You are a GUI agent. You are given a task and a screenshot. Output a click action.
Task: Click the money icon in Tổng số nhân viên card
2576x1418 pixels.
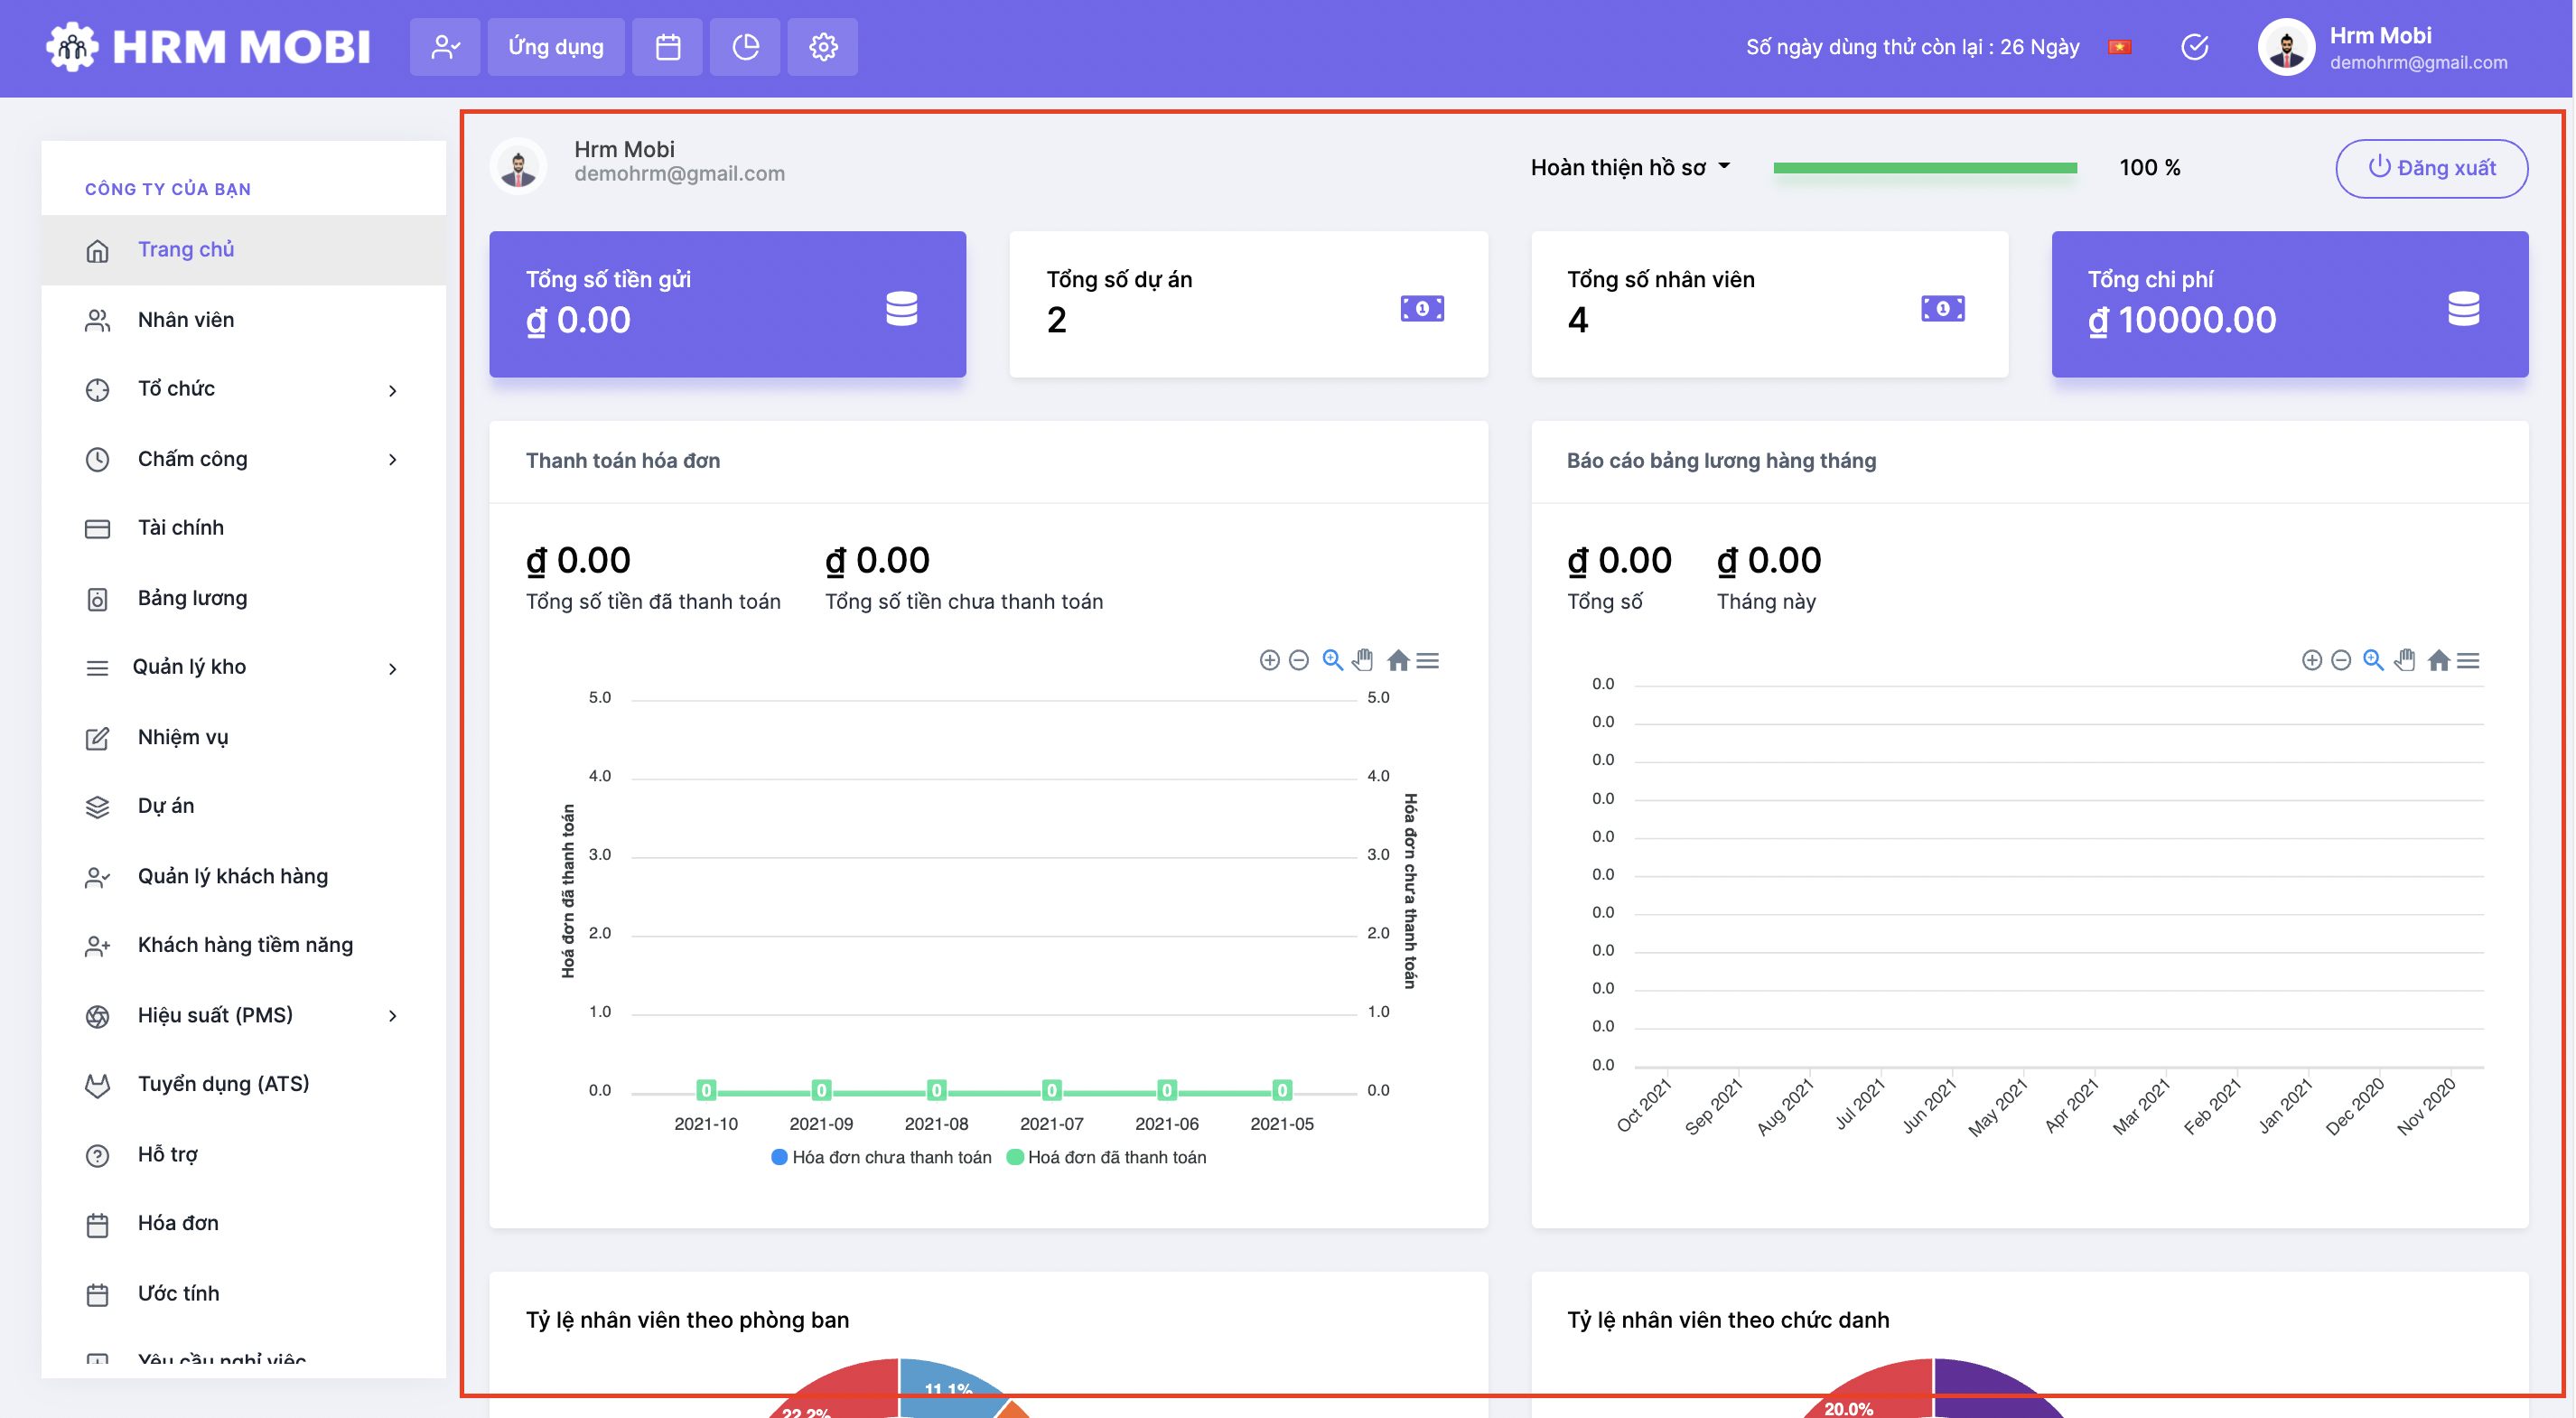click(x=1942, y=308)
